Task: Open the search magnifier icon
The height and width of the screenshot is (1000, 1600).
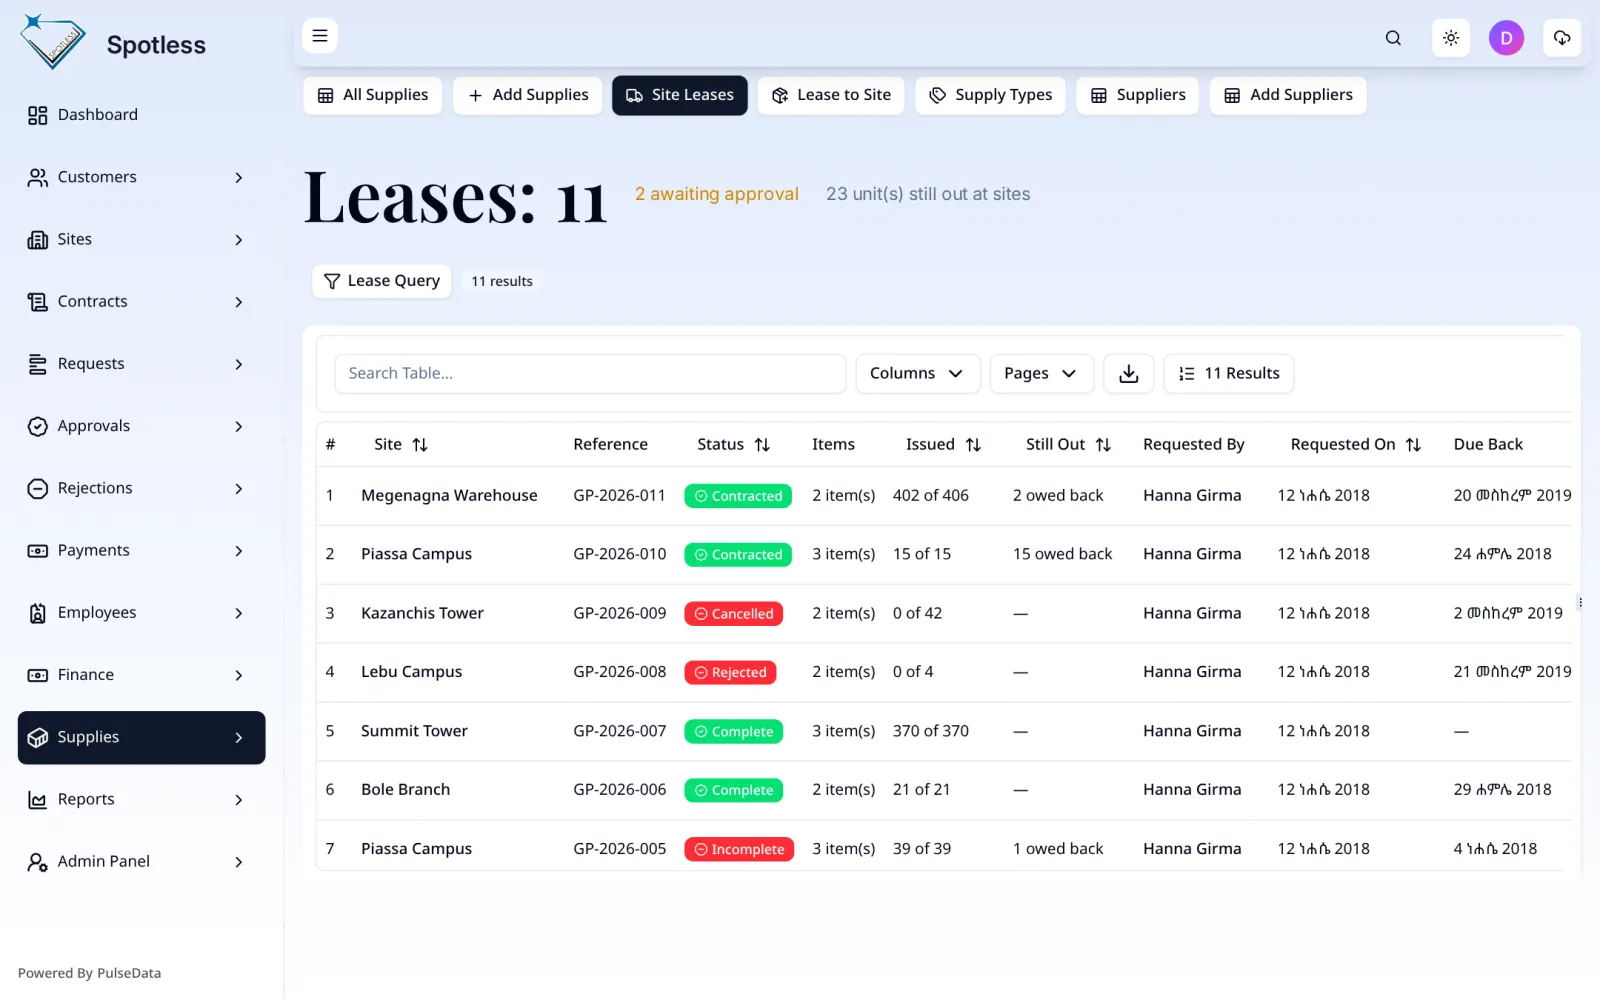Action: 1393,38
